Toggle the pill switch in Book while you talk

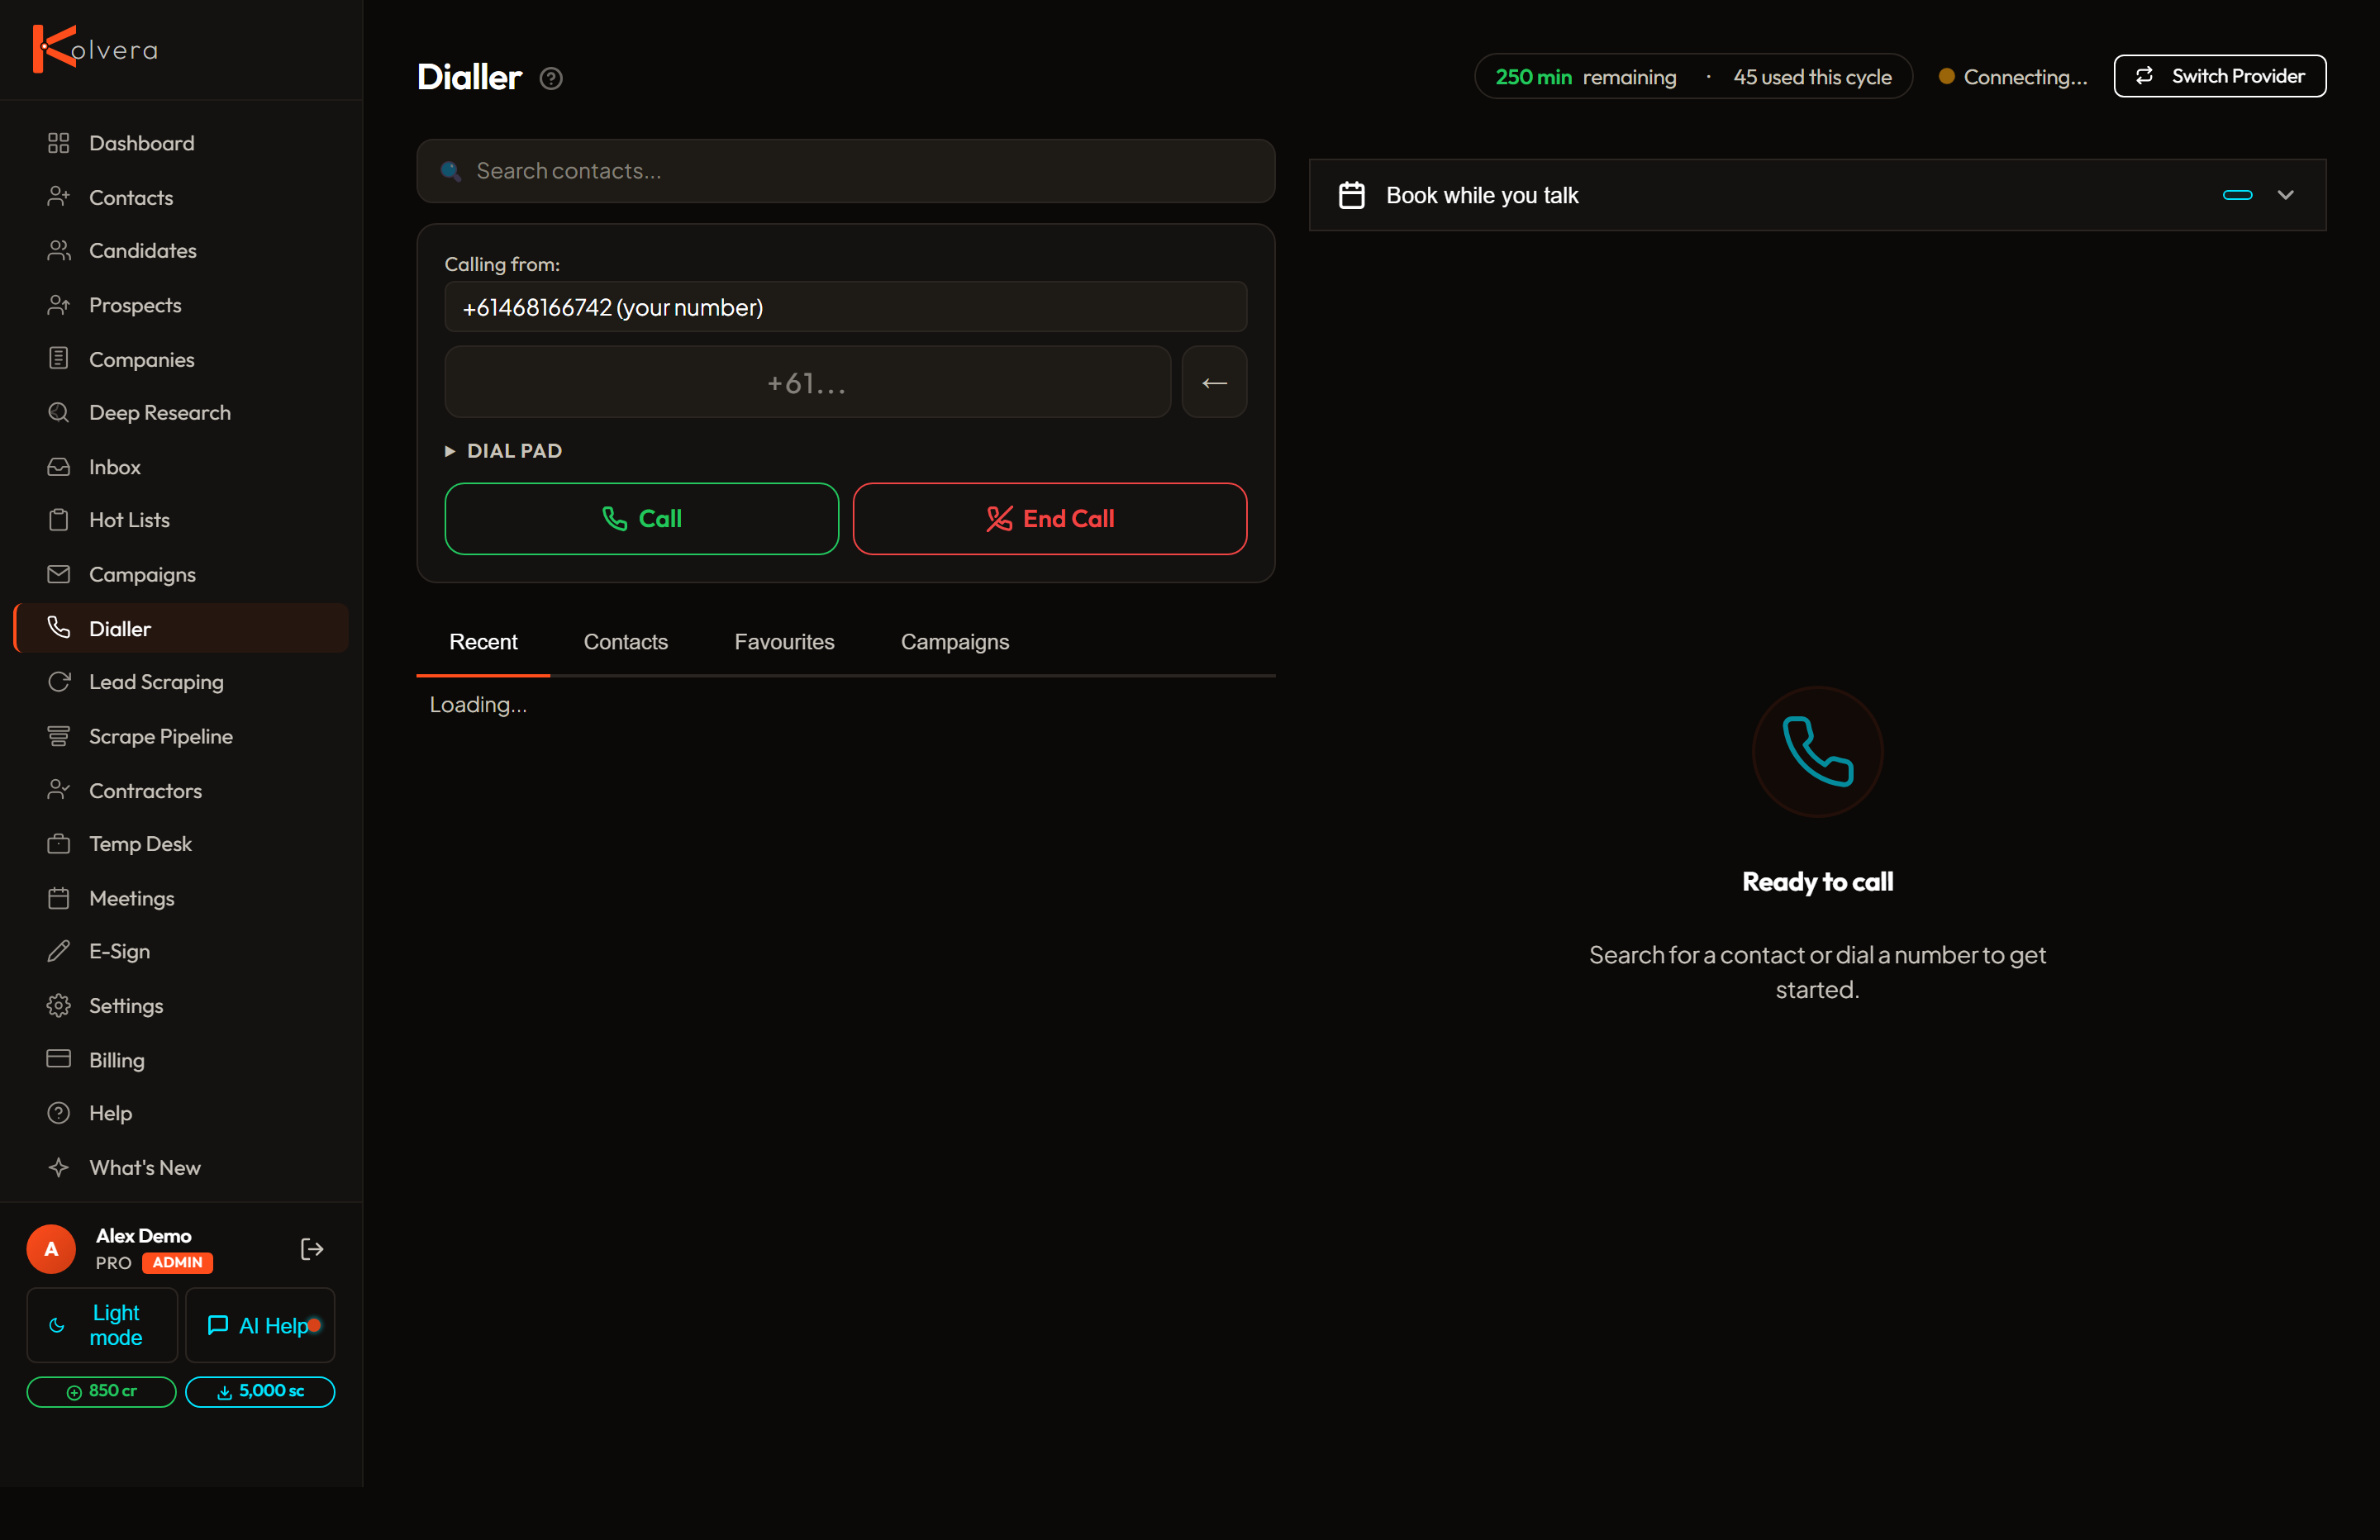[2238, 195]
